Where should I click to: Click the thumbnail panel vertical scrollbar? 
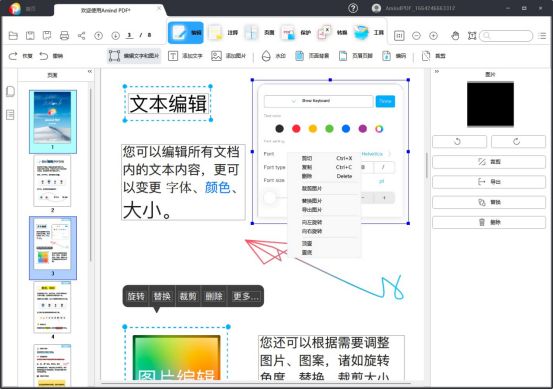tap(91, 175)
